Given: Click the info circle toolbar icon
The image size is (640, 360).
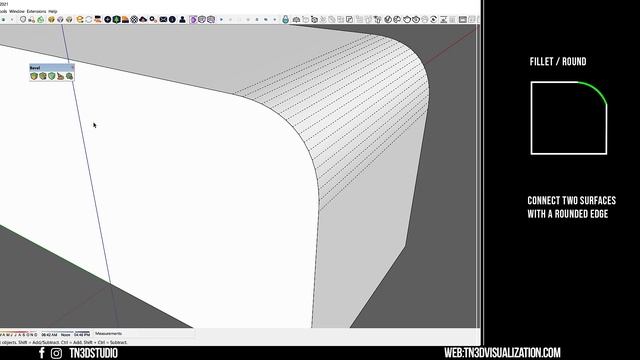Looking at the screenshot, I should pyautogui.click(x=172, y=19).
